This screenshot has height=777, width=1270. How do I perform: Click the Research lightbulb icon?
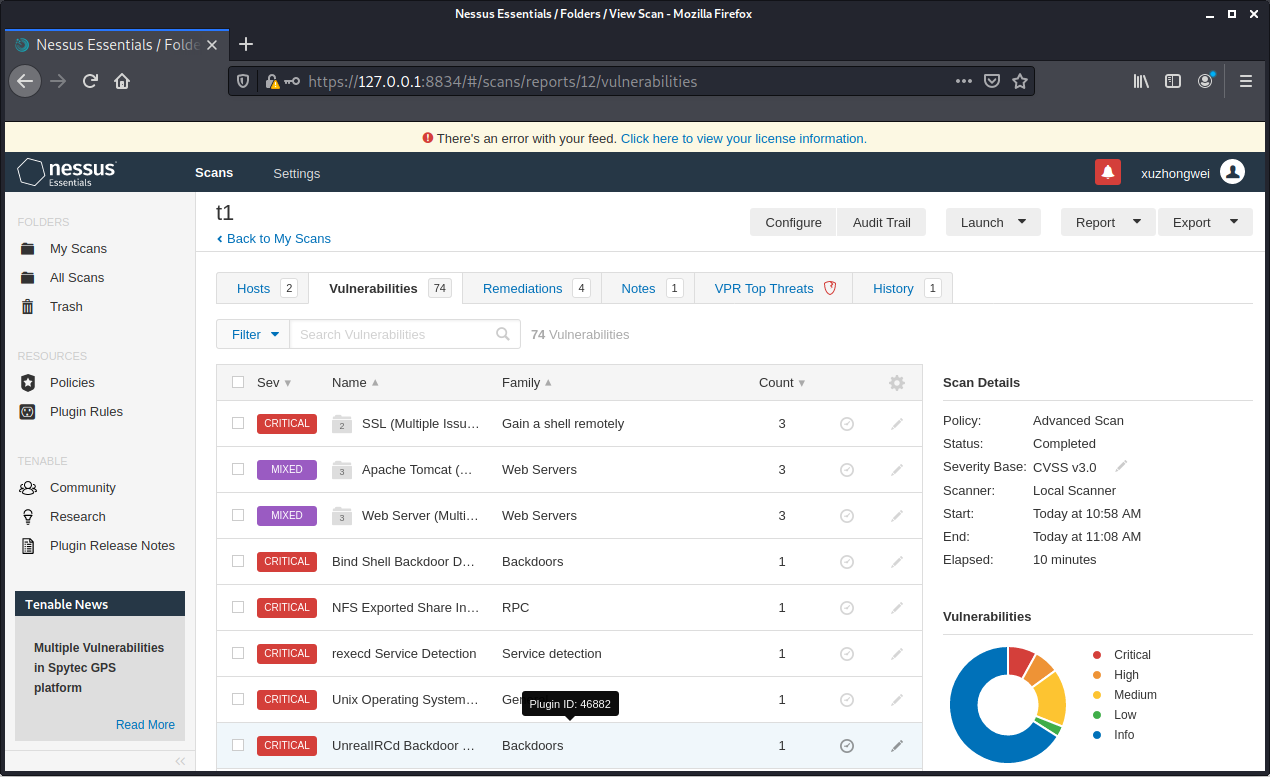pos(29,517)
